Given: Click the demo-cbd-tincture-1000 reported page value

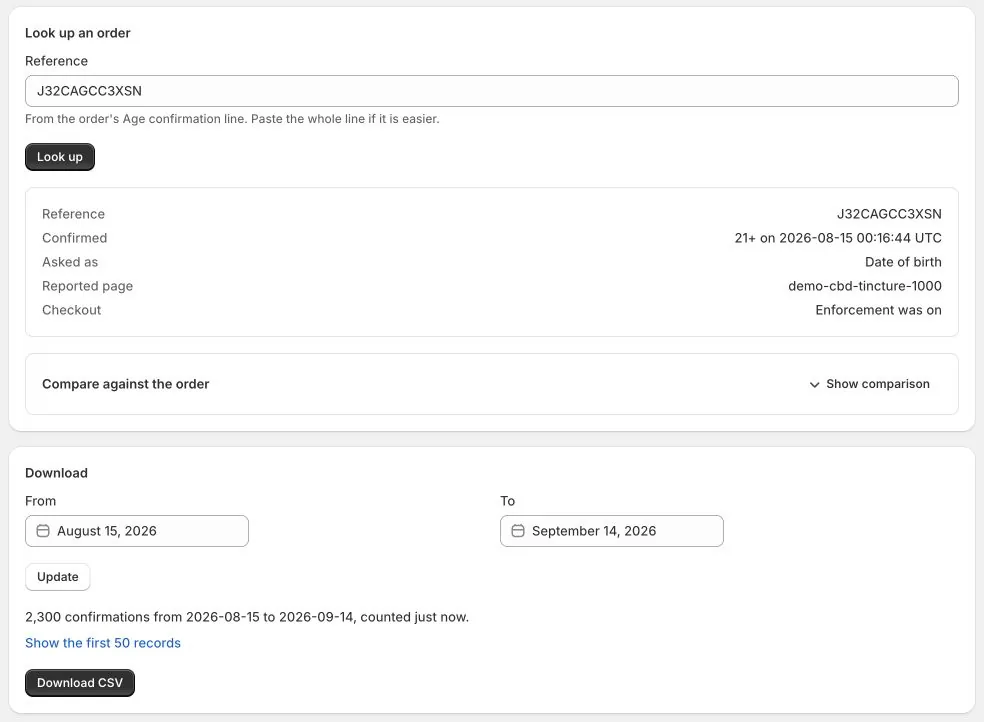Looking at the screenshot, I should pos(865,286).
